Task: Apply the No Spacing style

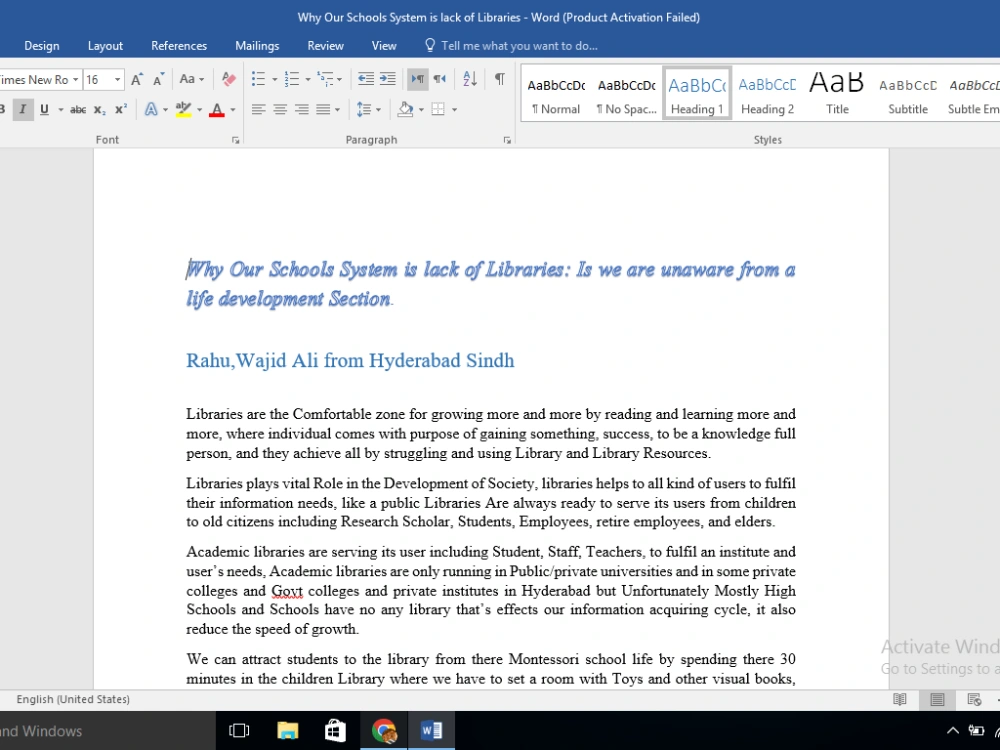Action: [626, 94]
